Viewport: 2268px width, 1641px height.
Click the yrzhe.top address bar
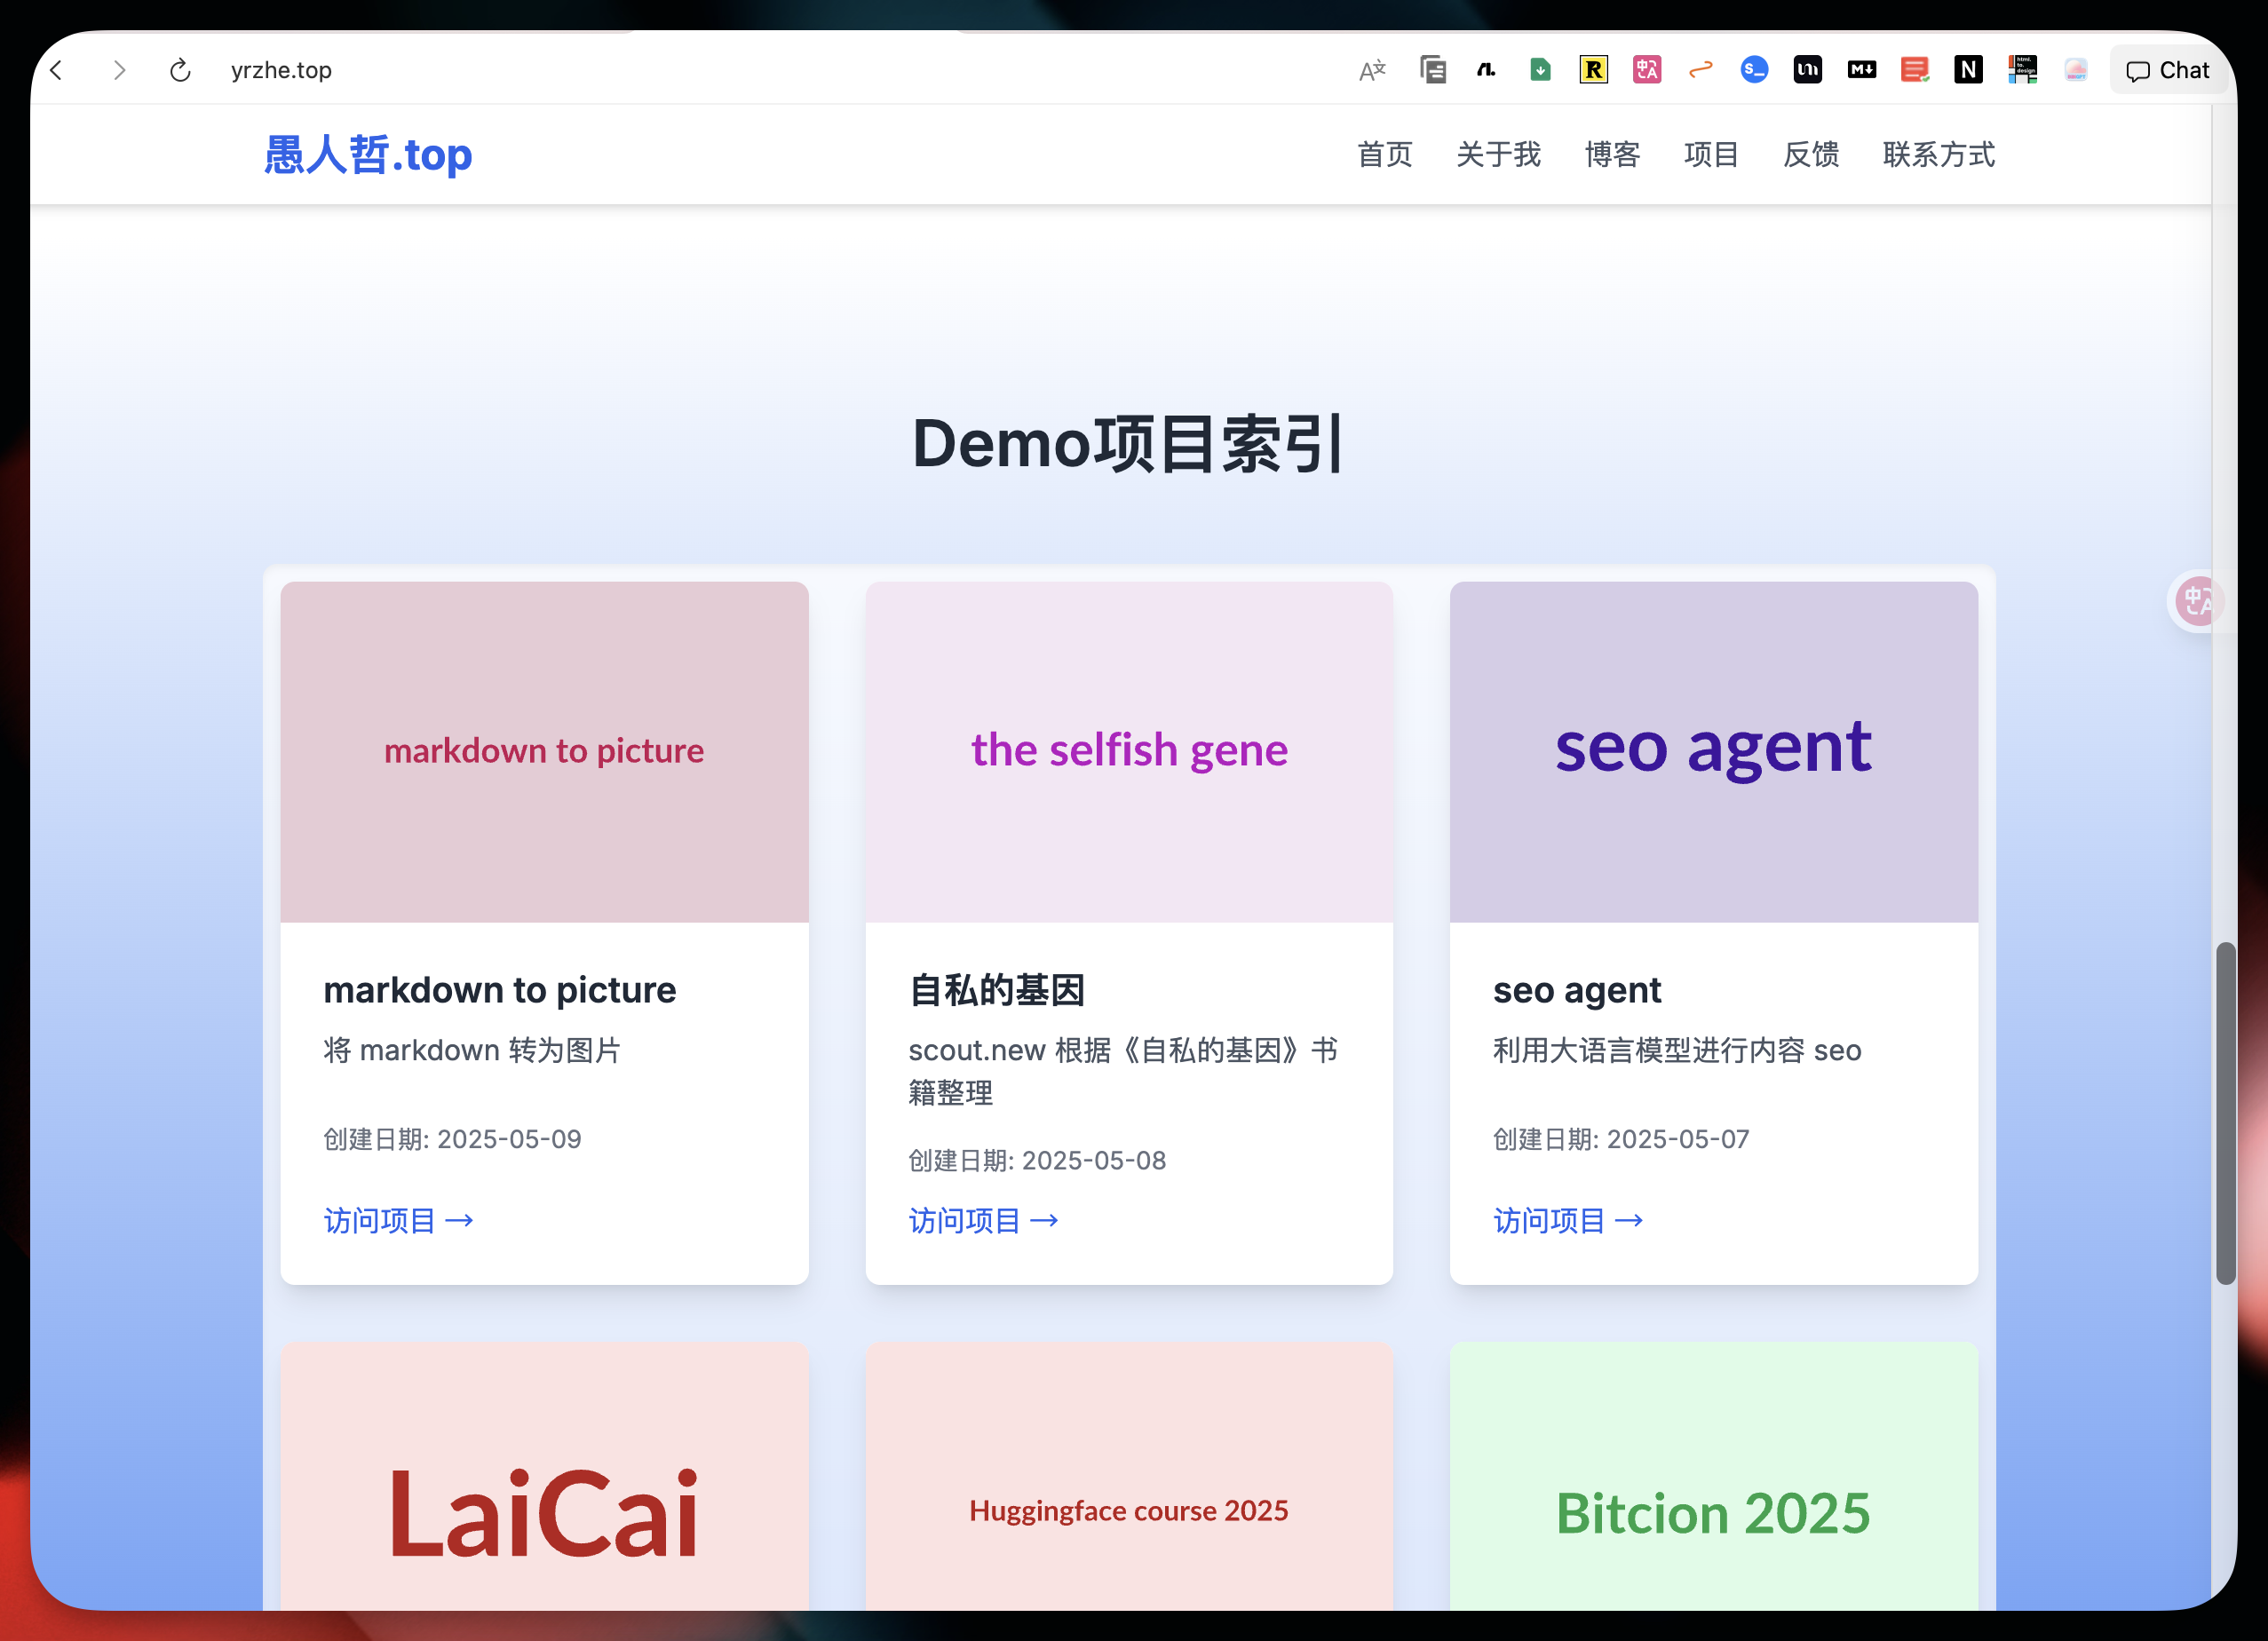click(281, 70)
